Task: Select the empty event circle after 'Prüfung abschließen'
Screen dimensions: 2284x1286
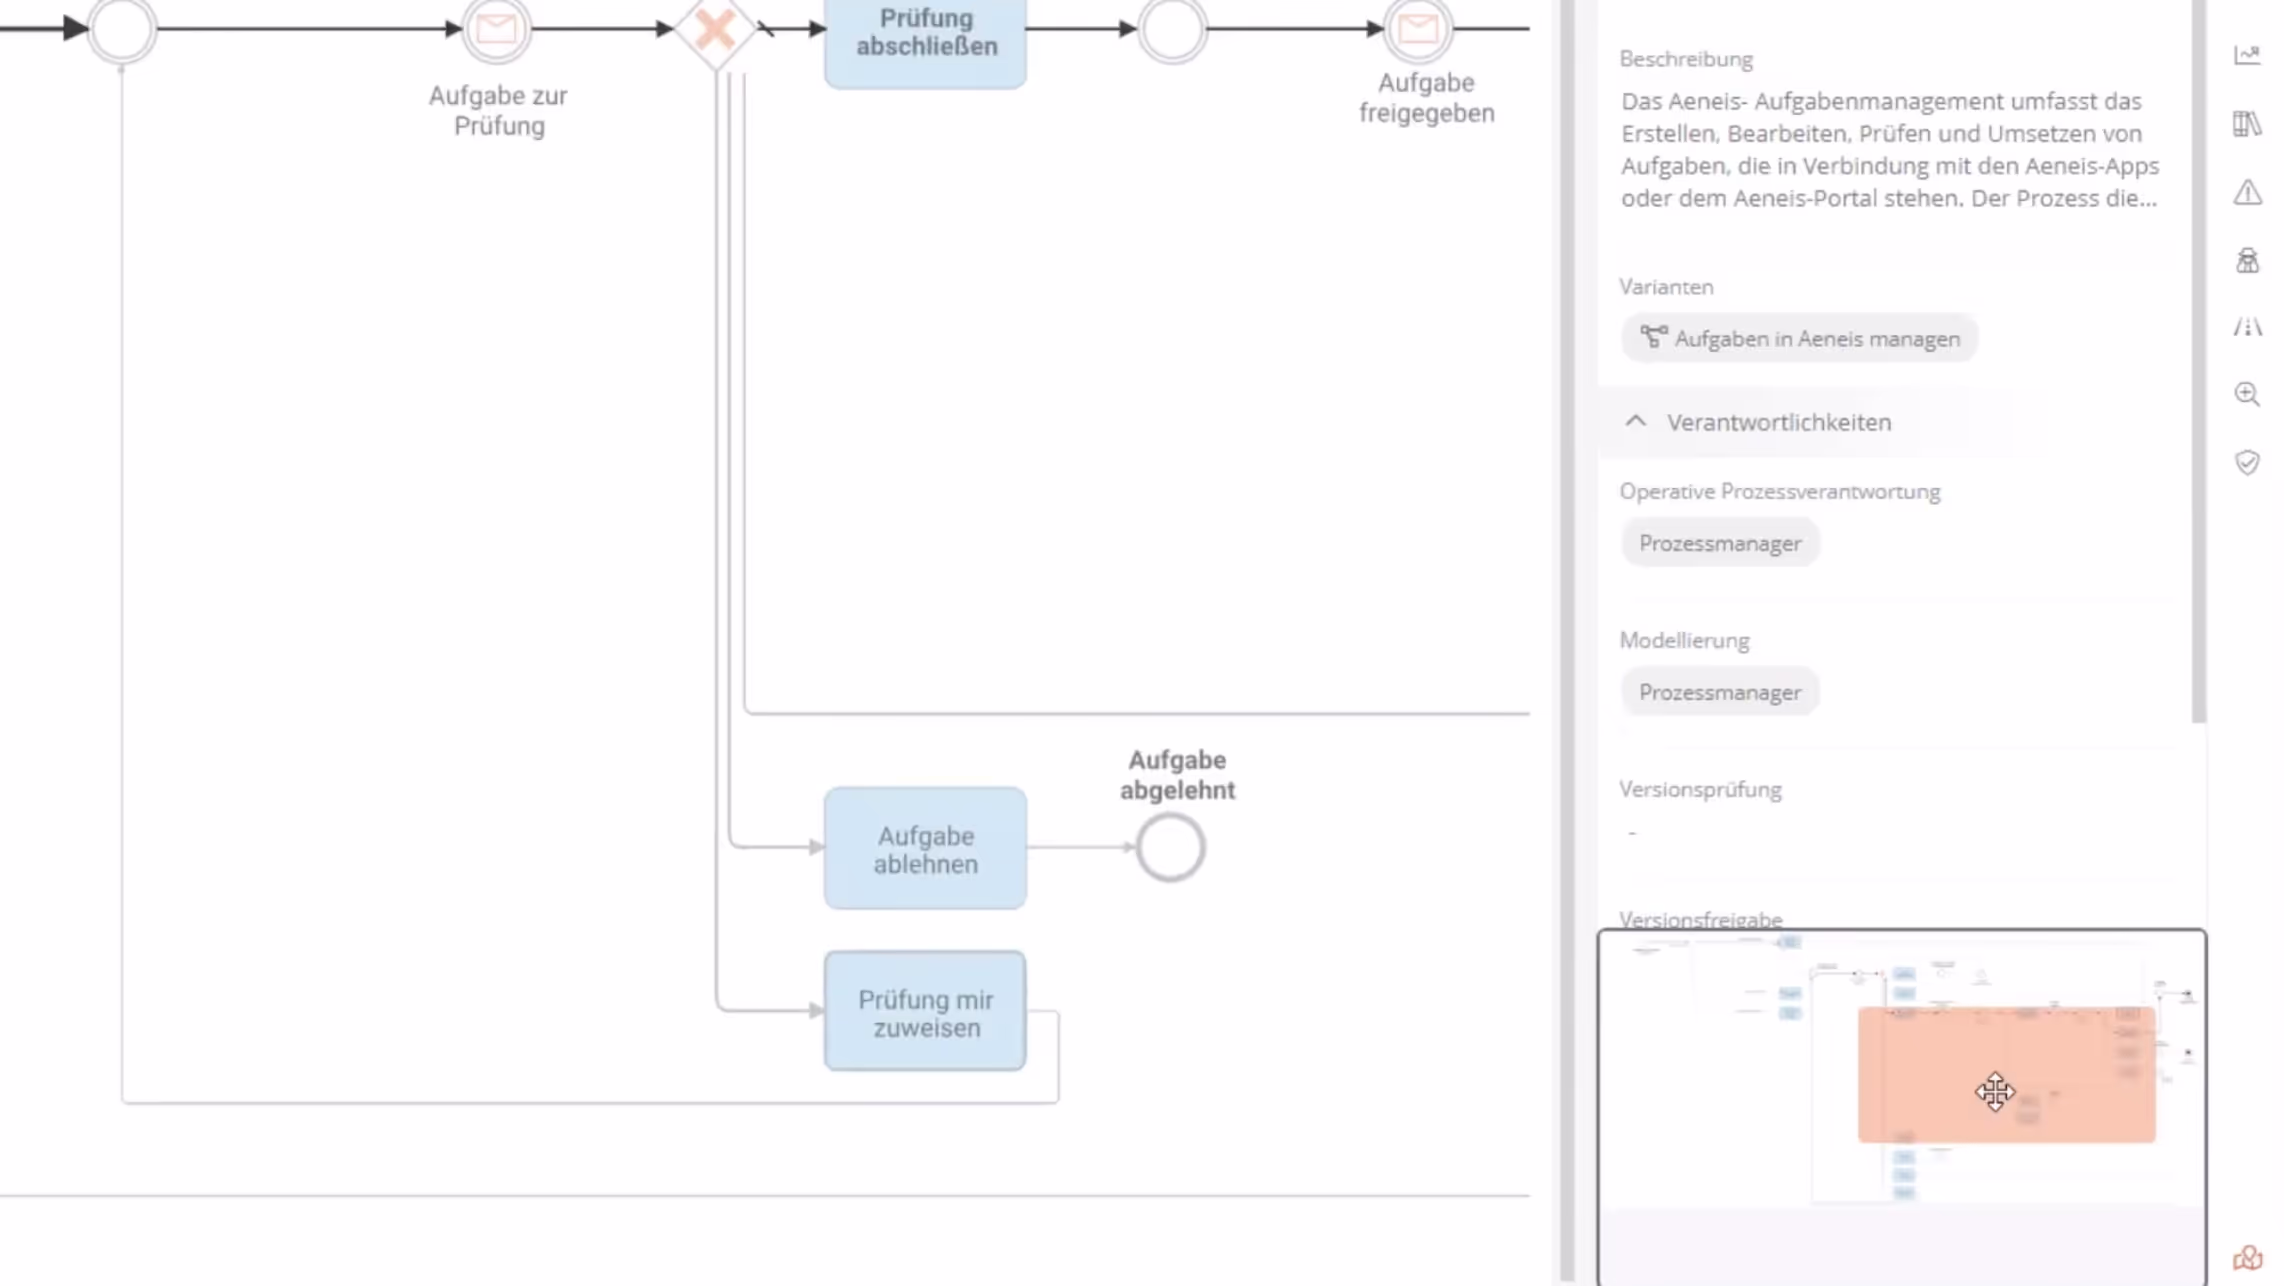Action: (1172, 29)
